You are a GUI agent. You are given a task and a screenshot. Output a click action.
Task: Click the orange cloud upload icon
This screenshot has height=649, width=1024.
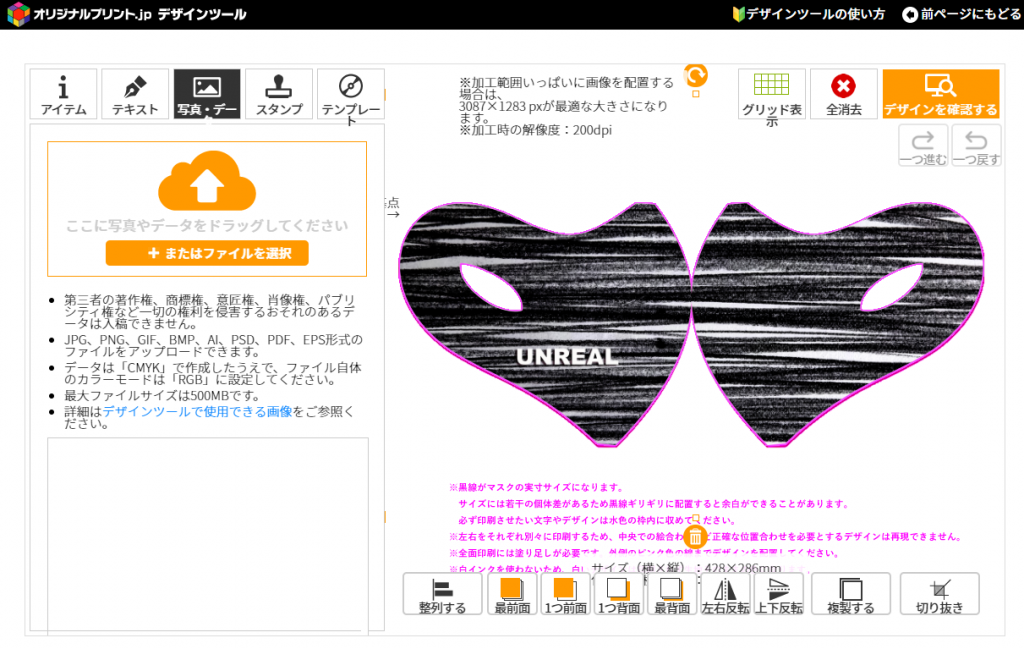click(x=207, y=180)
